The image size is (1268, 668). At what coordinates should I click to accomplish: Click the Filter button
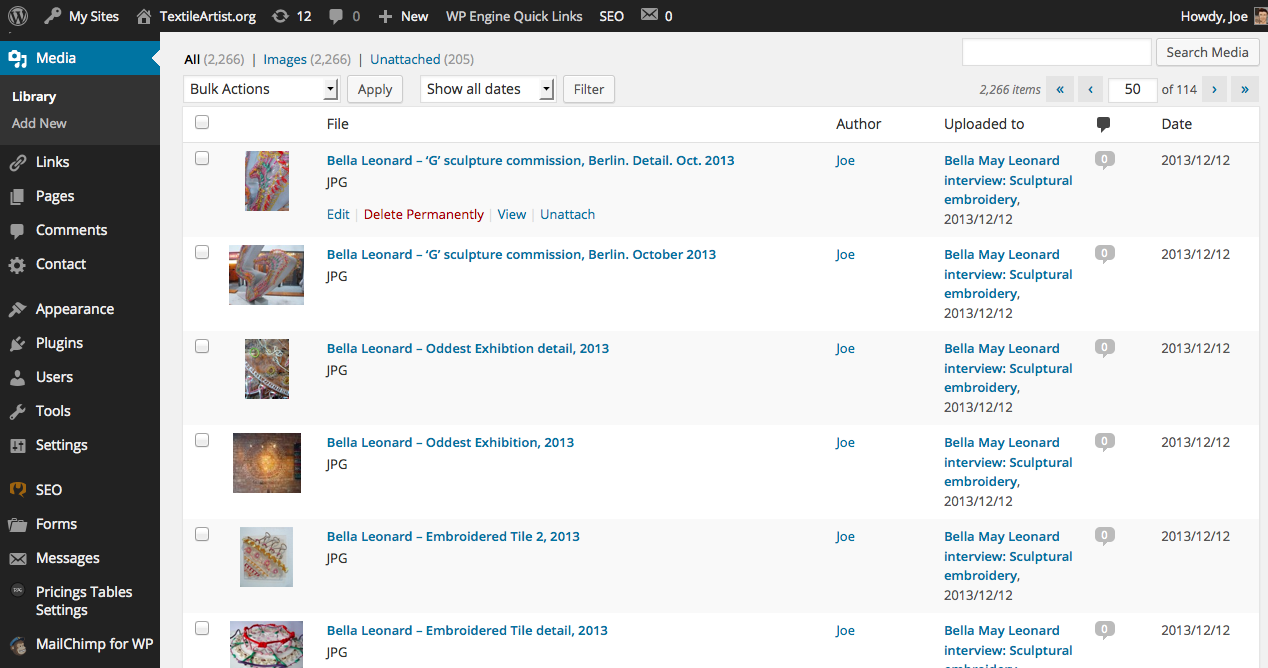click(x=589, y=89)
